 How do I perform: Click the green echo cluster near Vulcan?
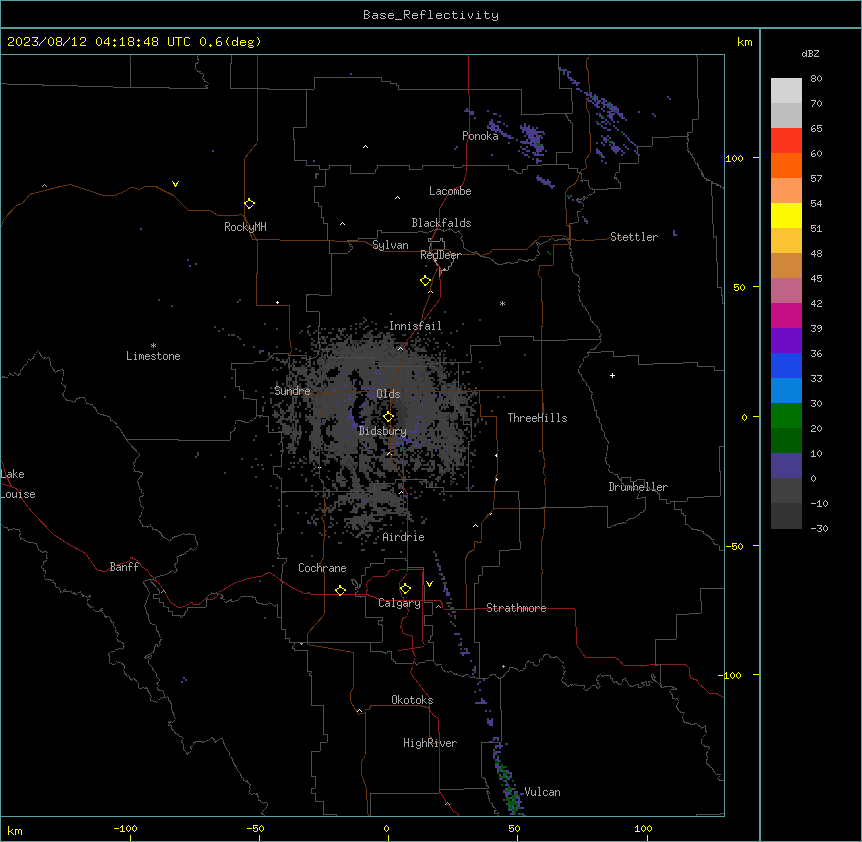tap(509, 787)
